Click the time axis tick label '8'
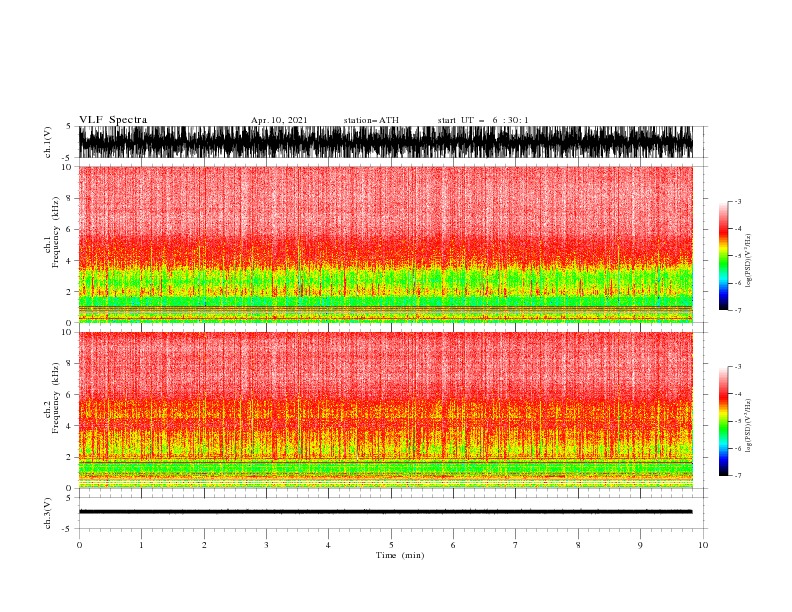792x612 pixels. click(x=578, y=545)
